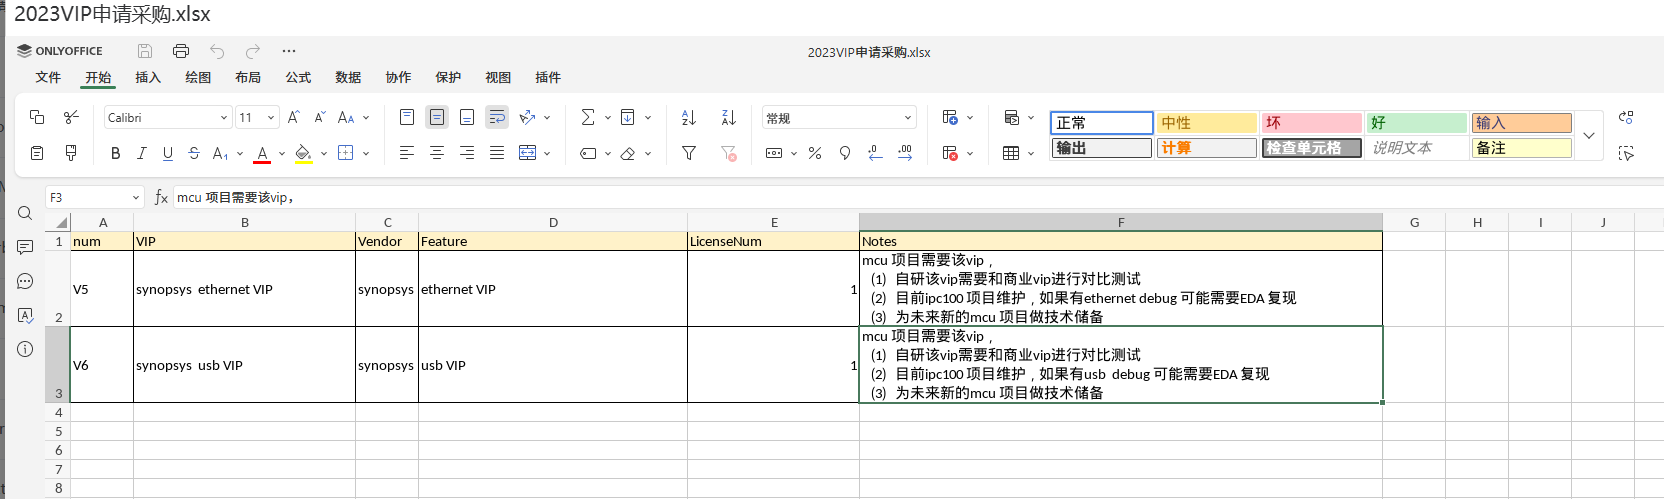Open the 插入 menu tab
This screenshot has width=1664, height=499.
[x=148, y=77]
